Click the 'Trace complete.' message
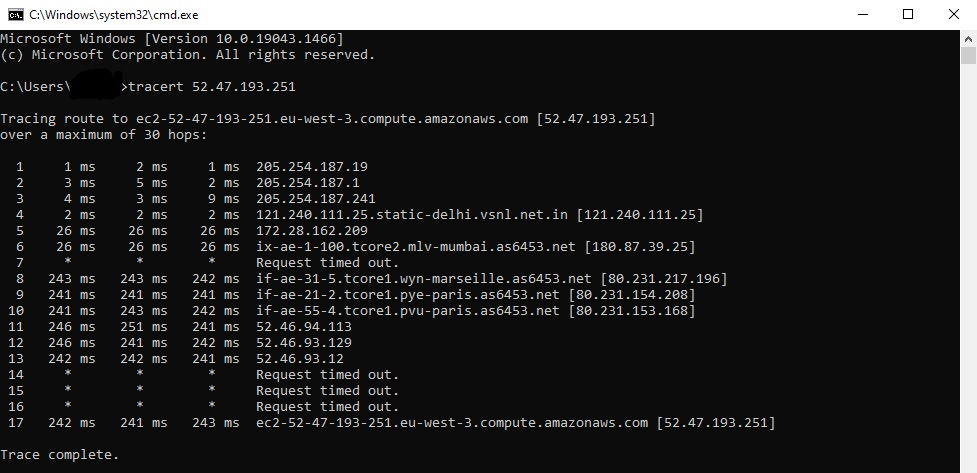The width and height of the screenshot is (977, 473). pyautogui.click(x=60, y=455)
